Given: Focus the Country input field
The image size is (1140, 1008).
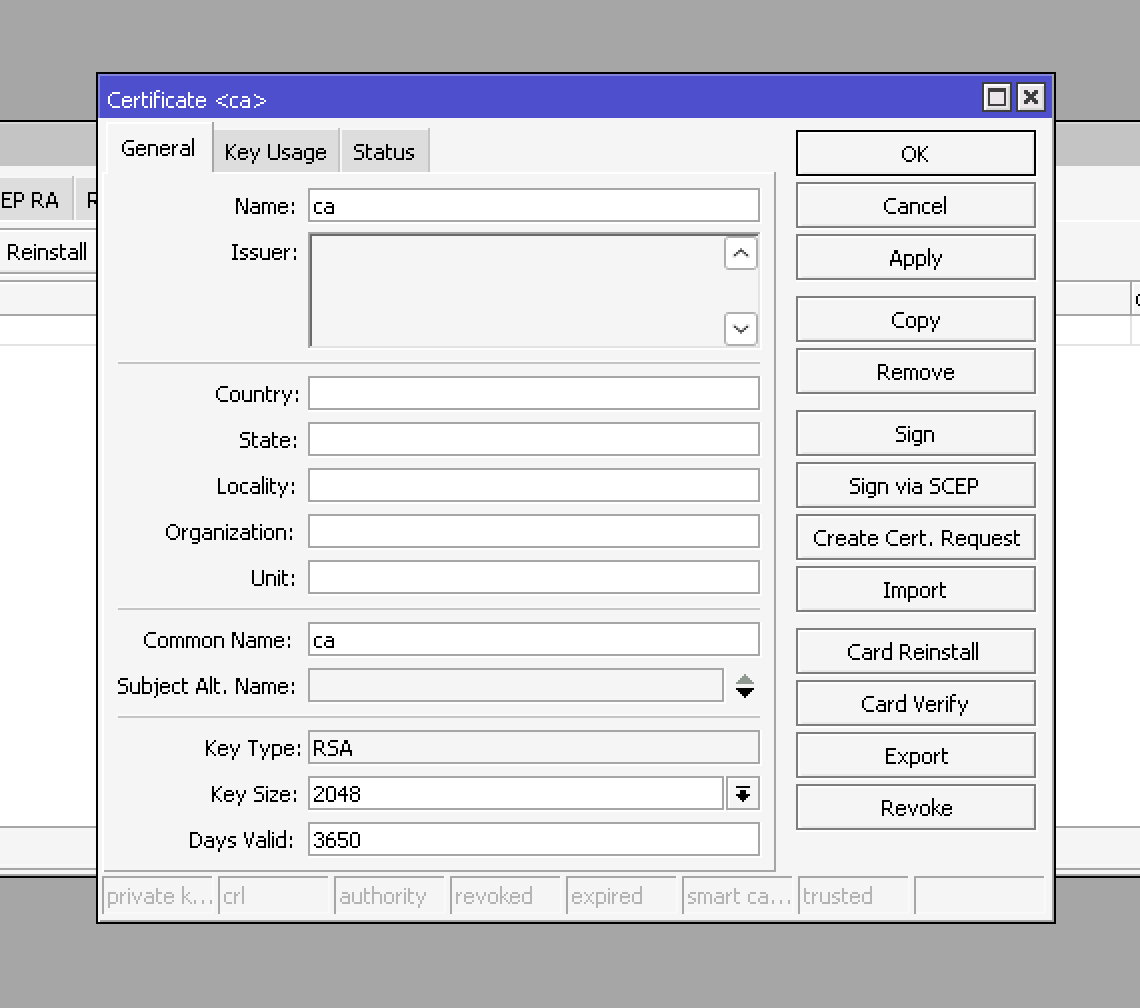Looking at the screenshot, I should tap(533, 394).
